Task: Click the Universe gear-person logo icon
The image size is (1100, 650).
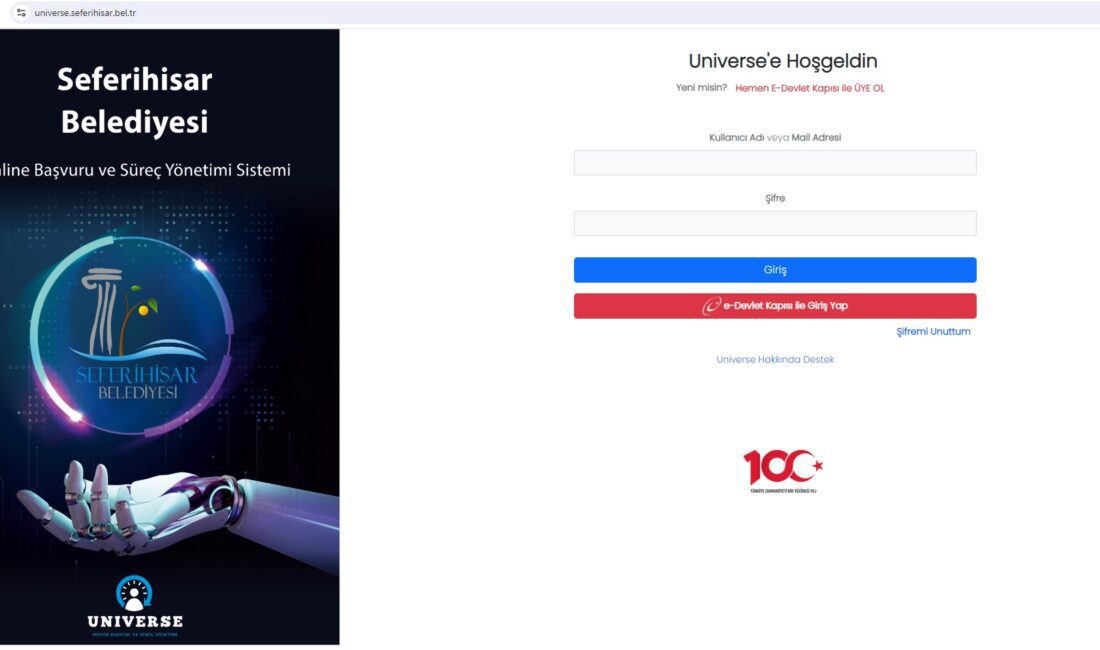Action: [x=134, y=593]
